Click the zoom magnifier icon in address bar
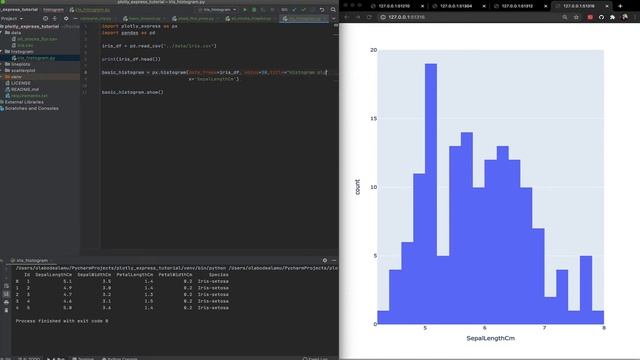This screenshot has width=640, height=360. (x=565, y=17)
